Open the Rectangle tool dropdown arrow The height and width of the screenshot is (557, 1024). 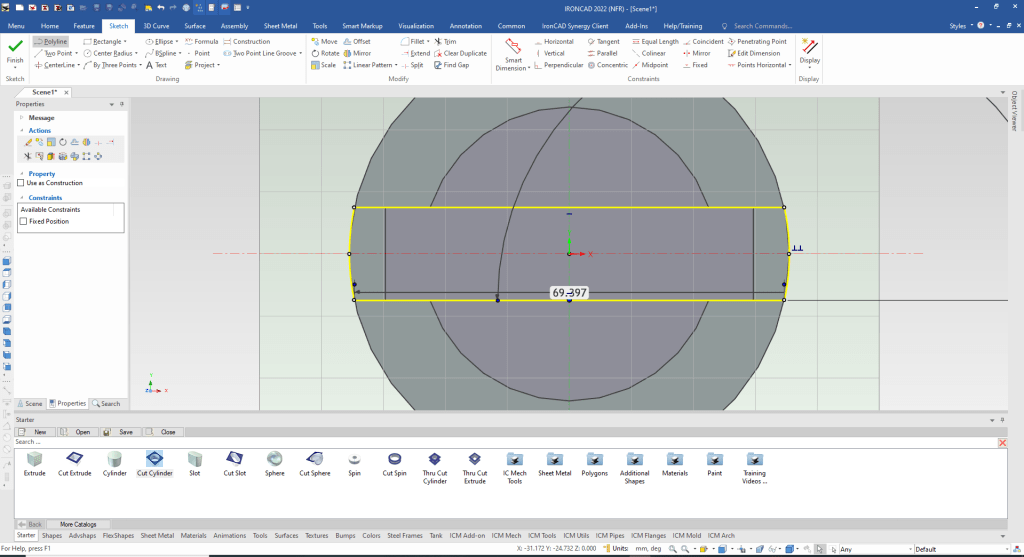(x=125, y=42)
